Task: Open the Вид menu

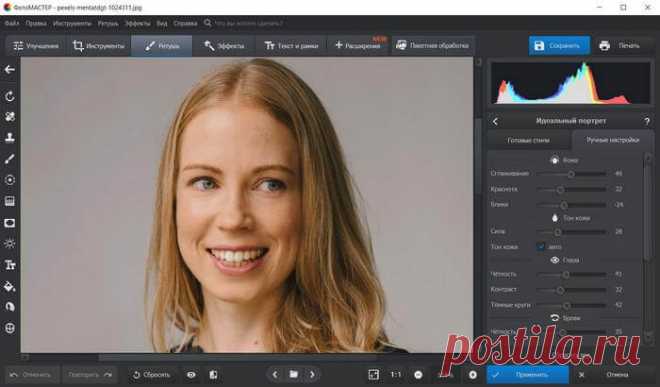Action: 162,23
